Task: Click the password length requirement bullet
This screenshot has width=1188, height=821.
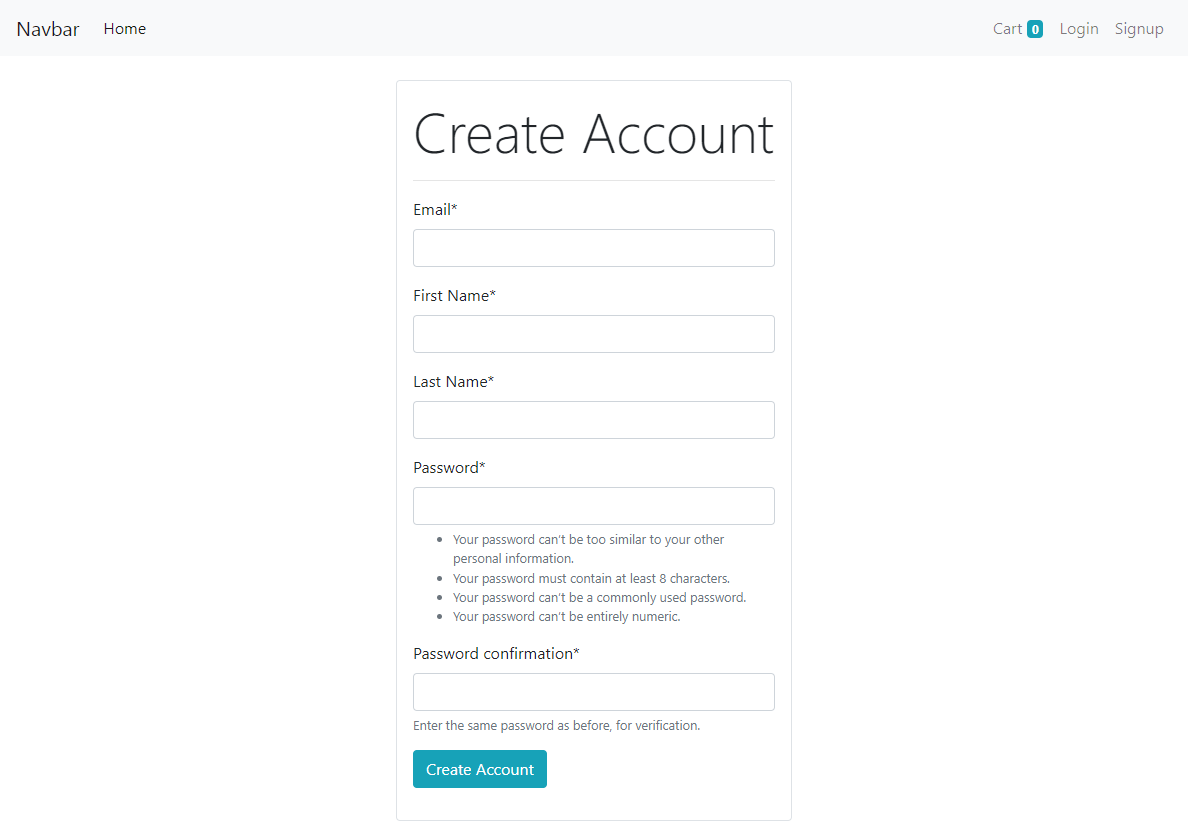Action: coord(591,578)
